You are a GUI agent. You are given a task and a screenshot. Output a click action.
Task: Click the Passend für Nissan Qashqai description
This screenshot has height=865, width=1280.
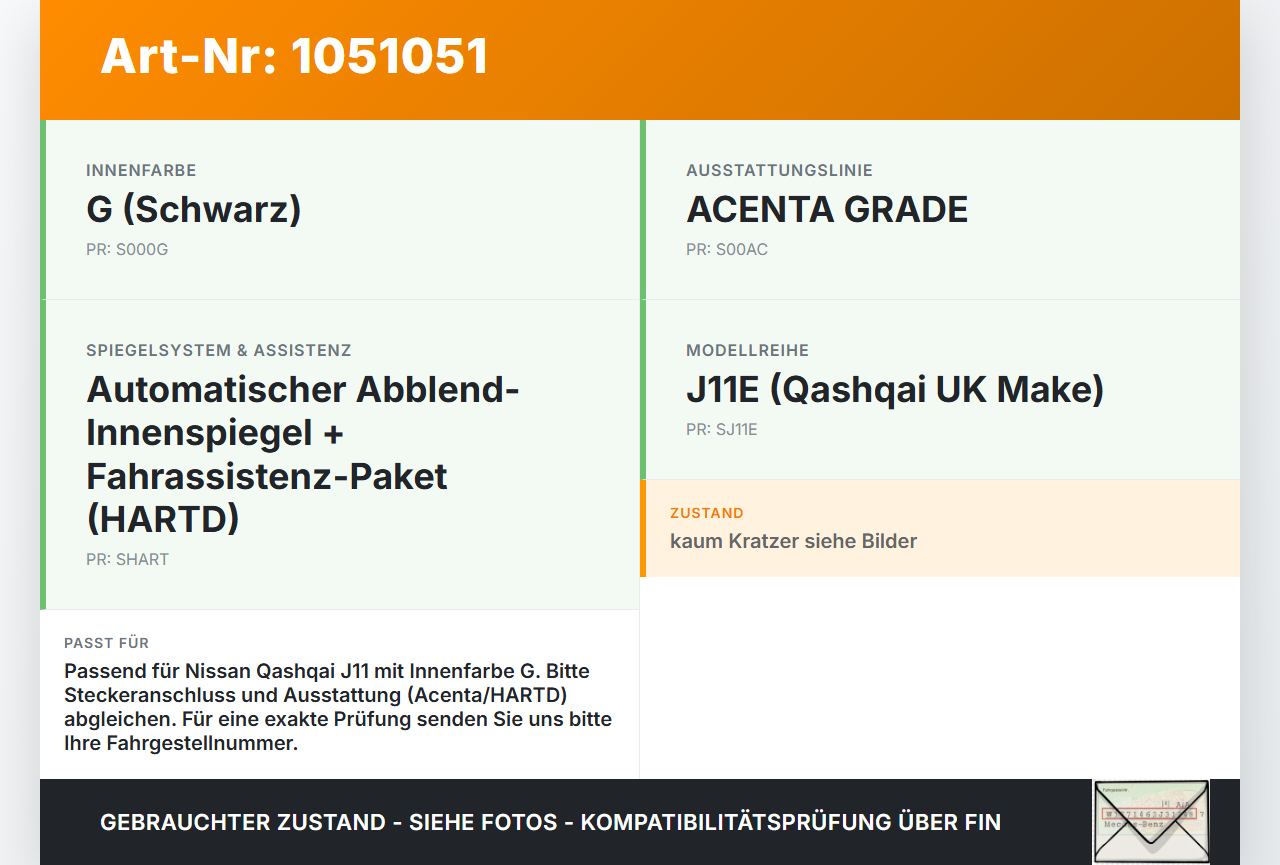tap(338, 707)
